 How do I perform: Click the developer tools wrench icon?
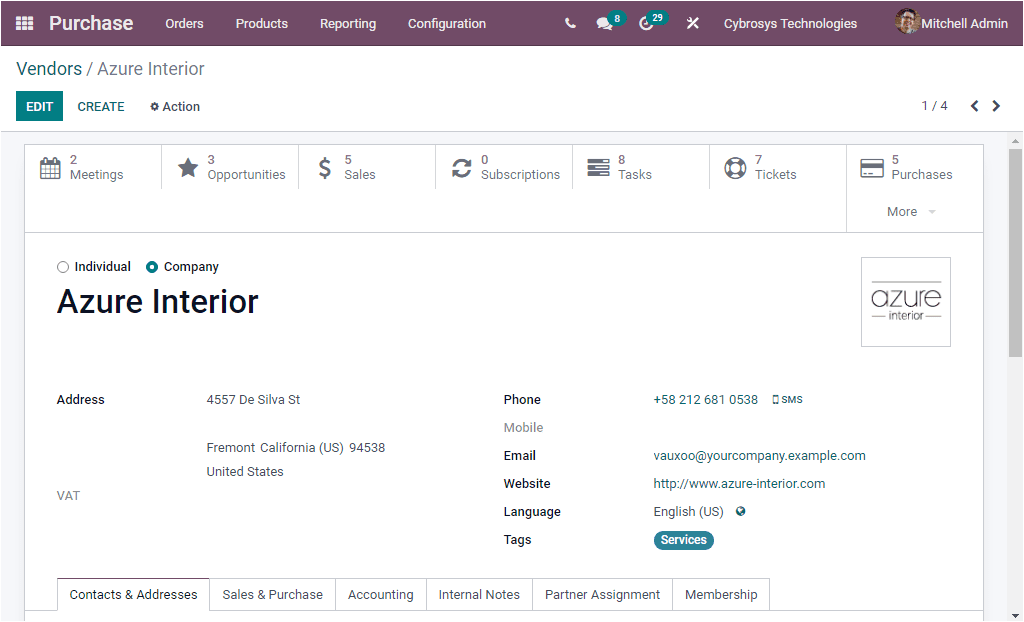[x=693, y=23]
